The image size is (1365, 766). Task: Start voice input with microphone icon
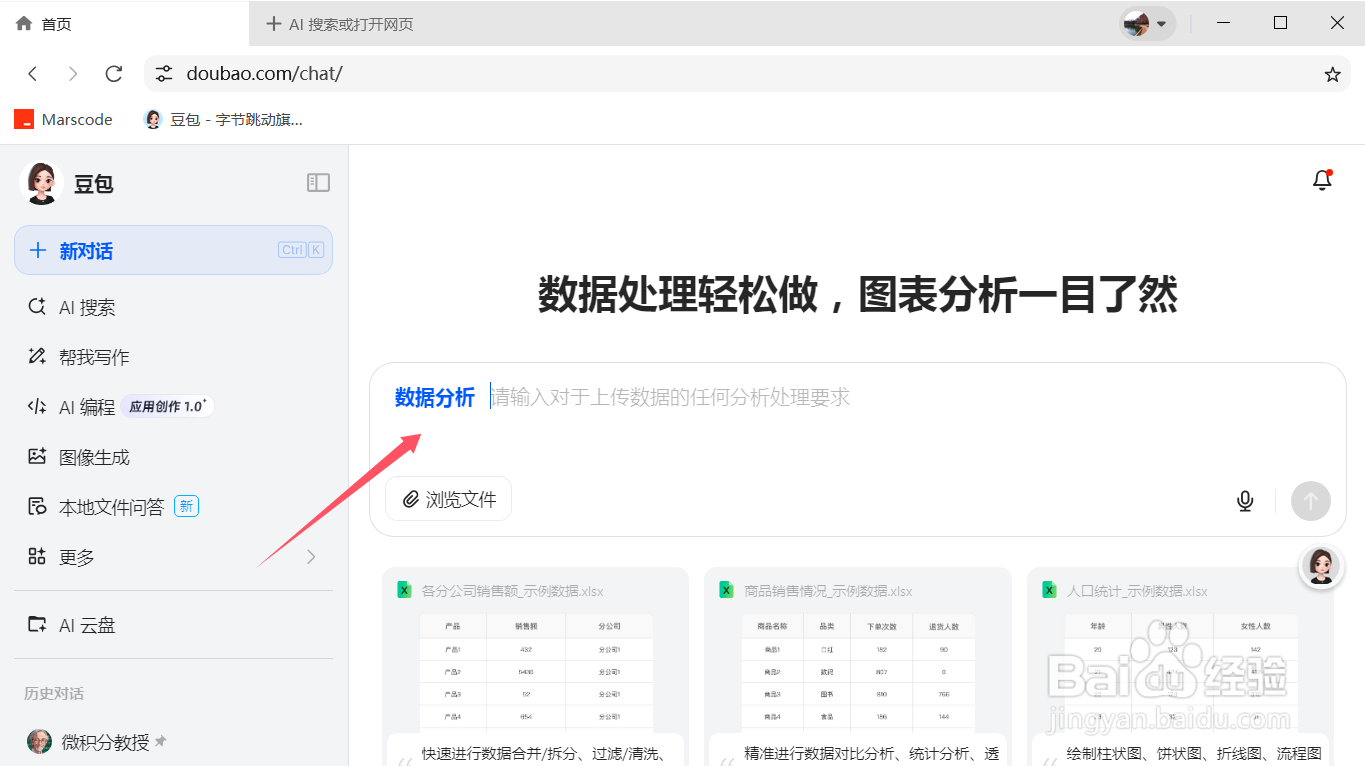pos(1245,500)
